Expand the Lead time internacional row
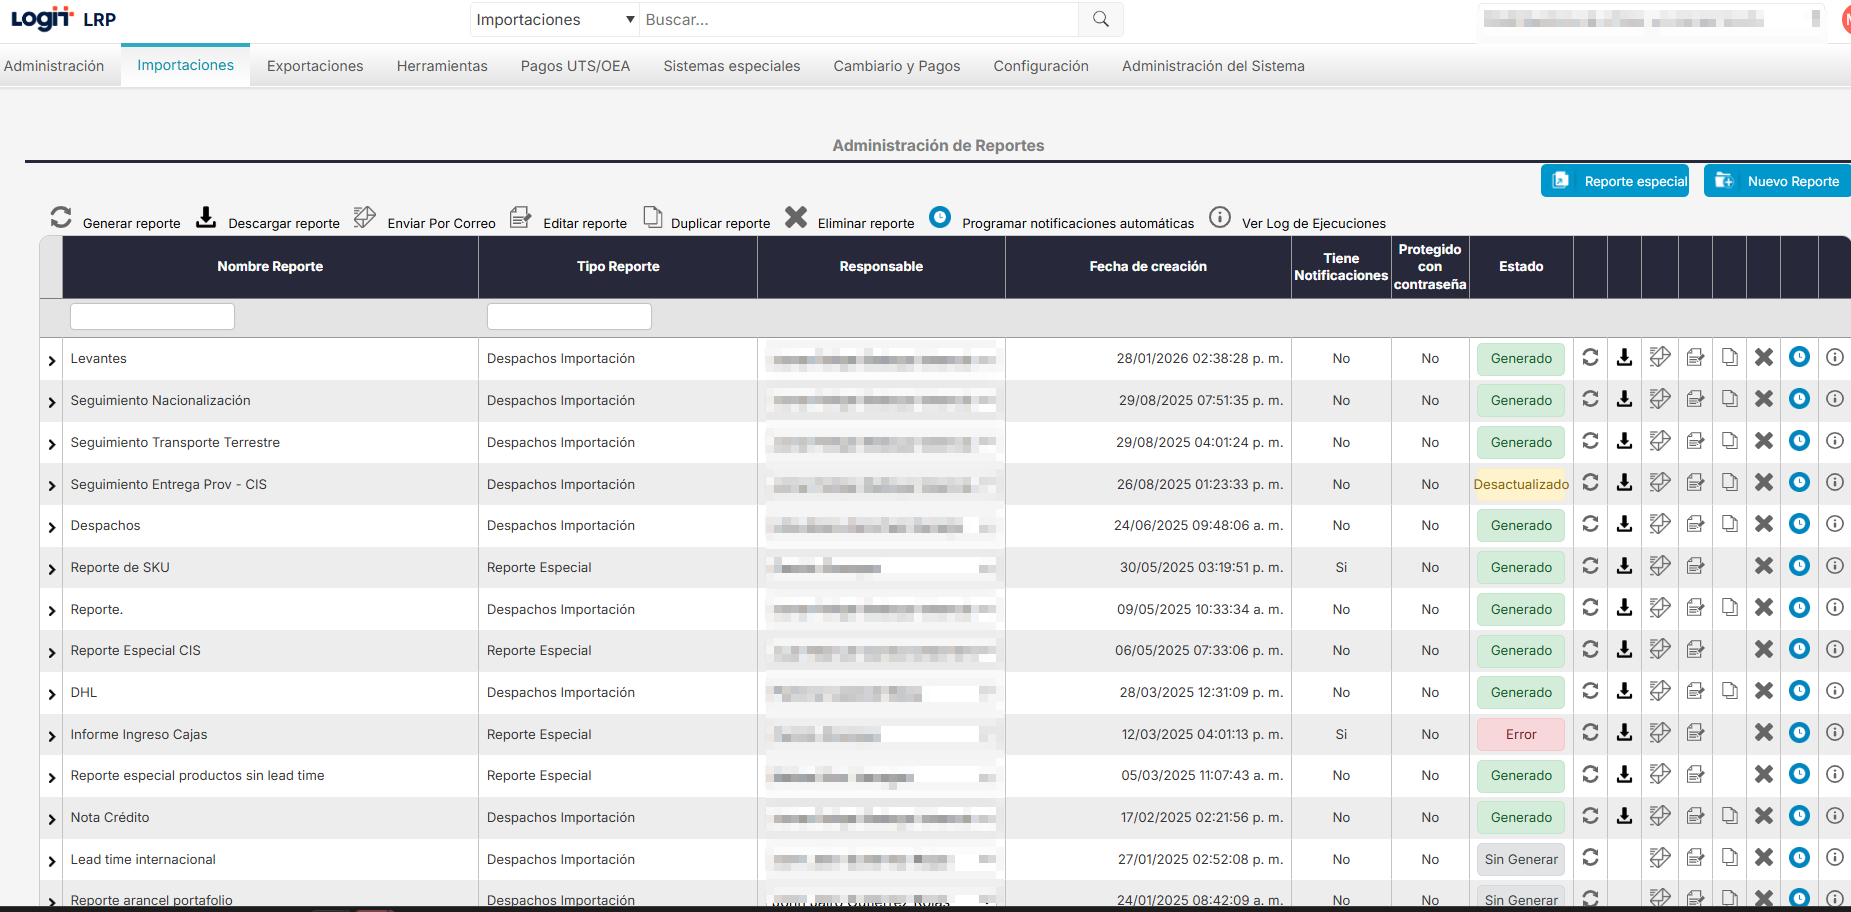The height and width of the screenshot is (912, 1851). [x=52, y=861]
